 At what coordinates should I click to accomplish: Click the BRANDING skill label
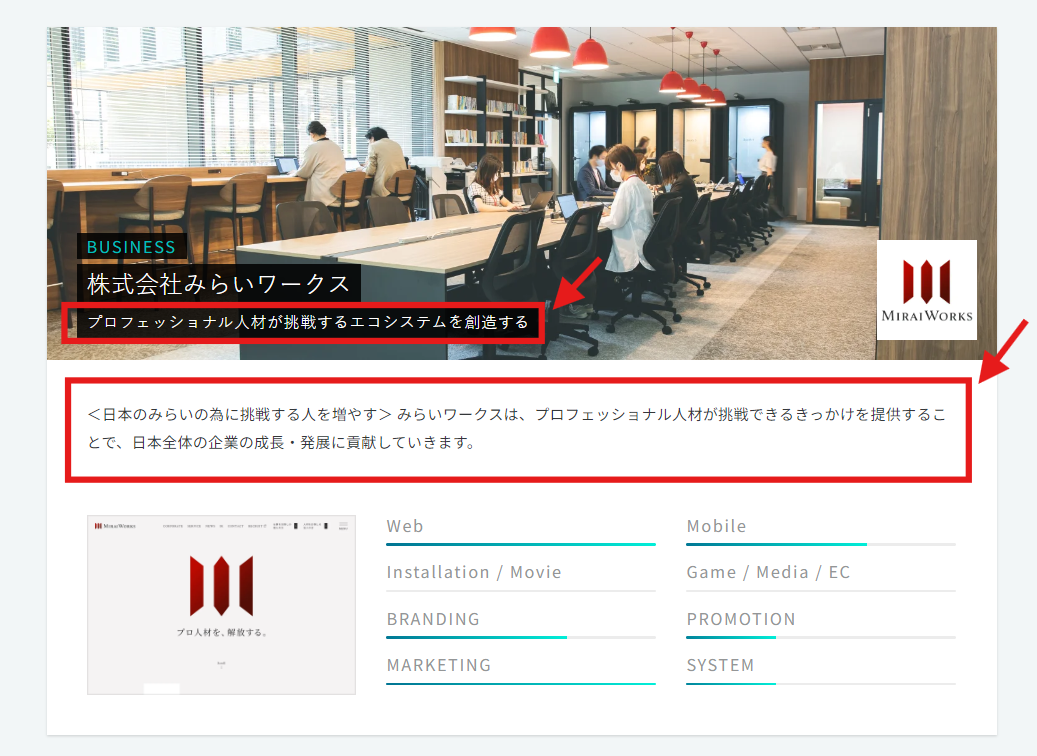tap(433, 619)
